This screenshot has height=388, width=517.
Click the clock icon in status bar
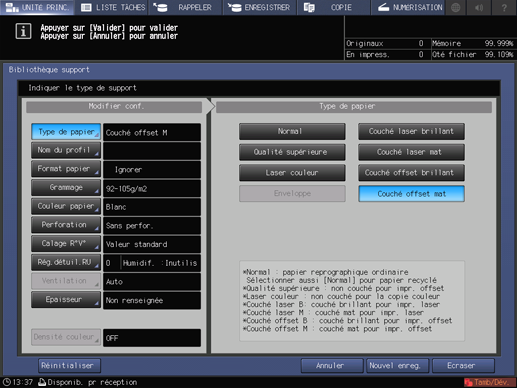7,382
